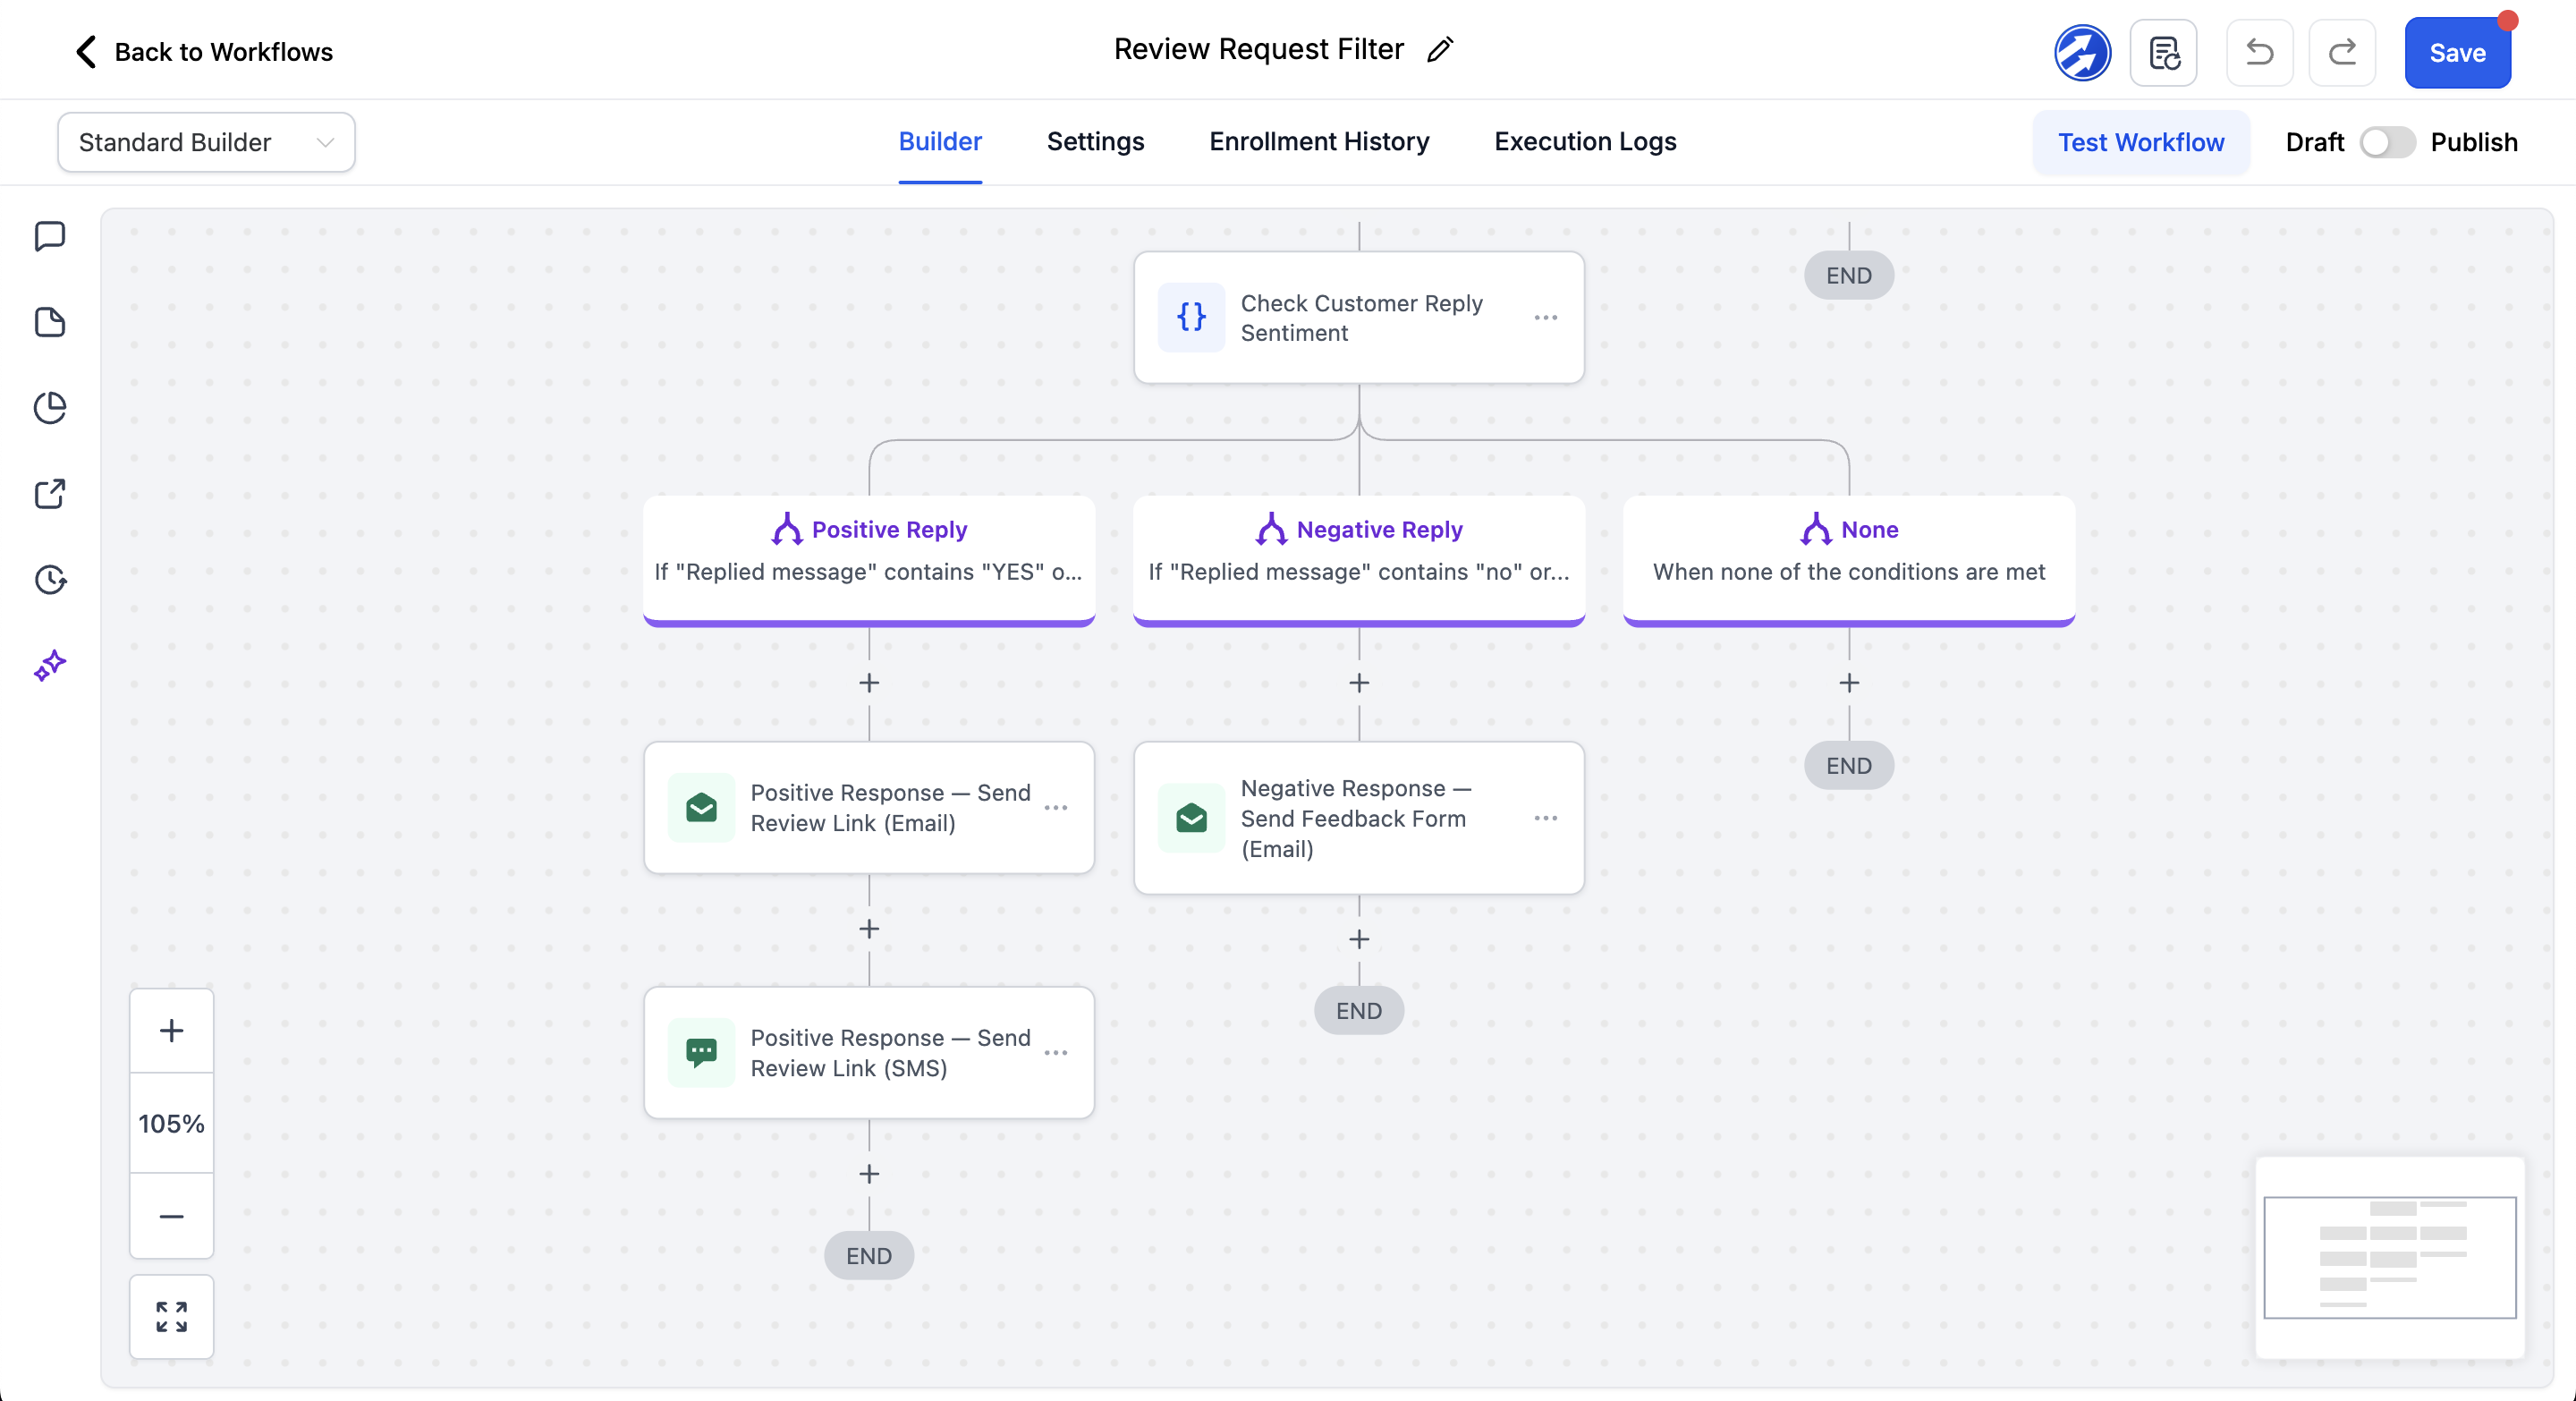Viewport: 2576px width, 1401px height.
Task: Open version history document icon
Action: tap(2164, 52)
